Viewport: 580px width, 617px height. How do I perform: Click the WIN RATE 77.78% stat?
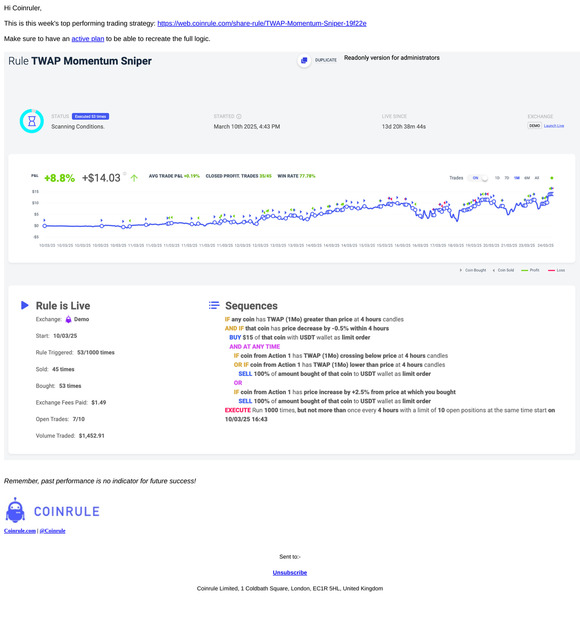pyautogui.click(x=296, y=176)
